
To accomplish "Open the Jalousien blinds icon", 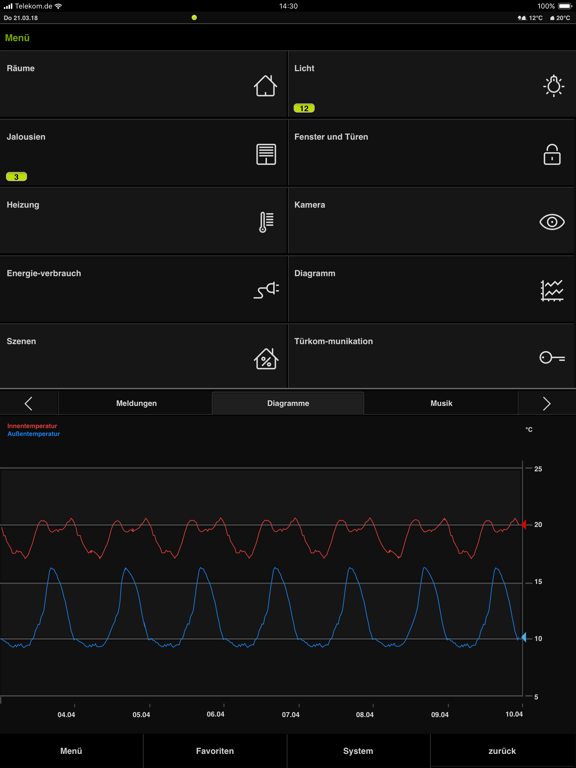I will click(266, 154).
